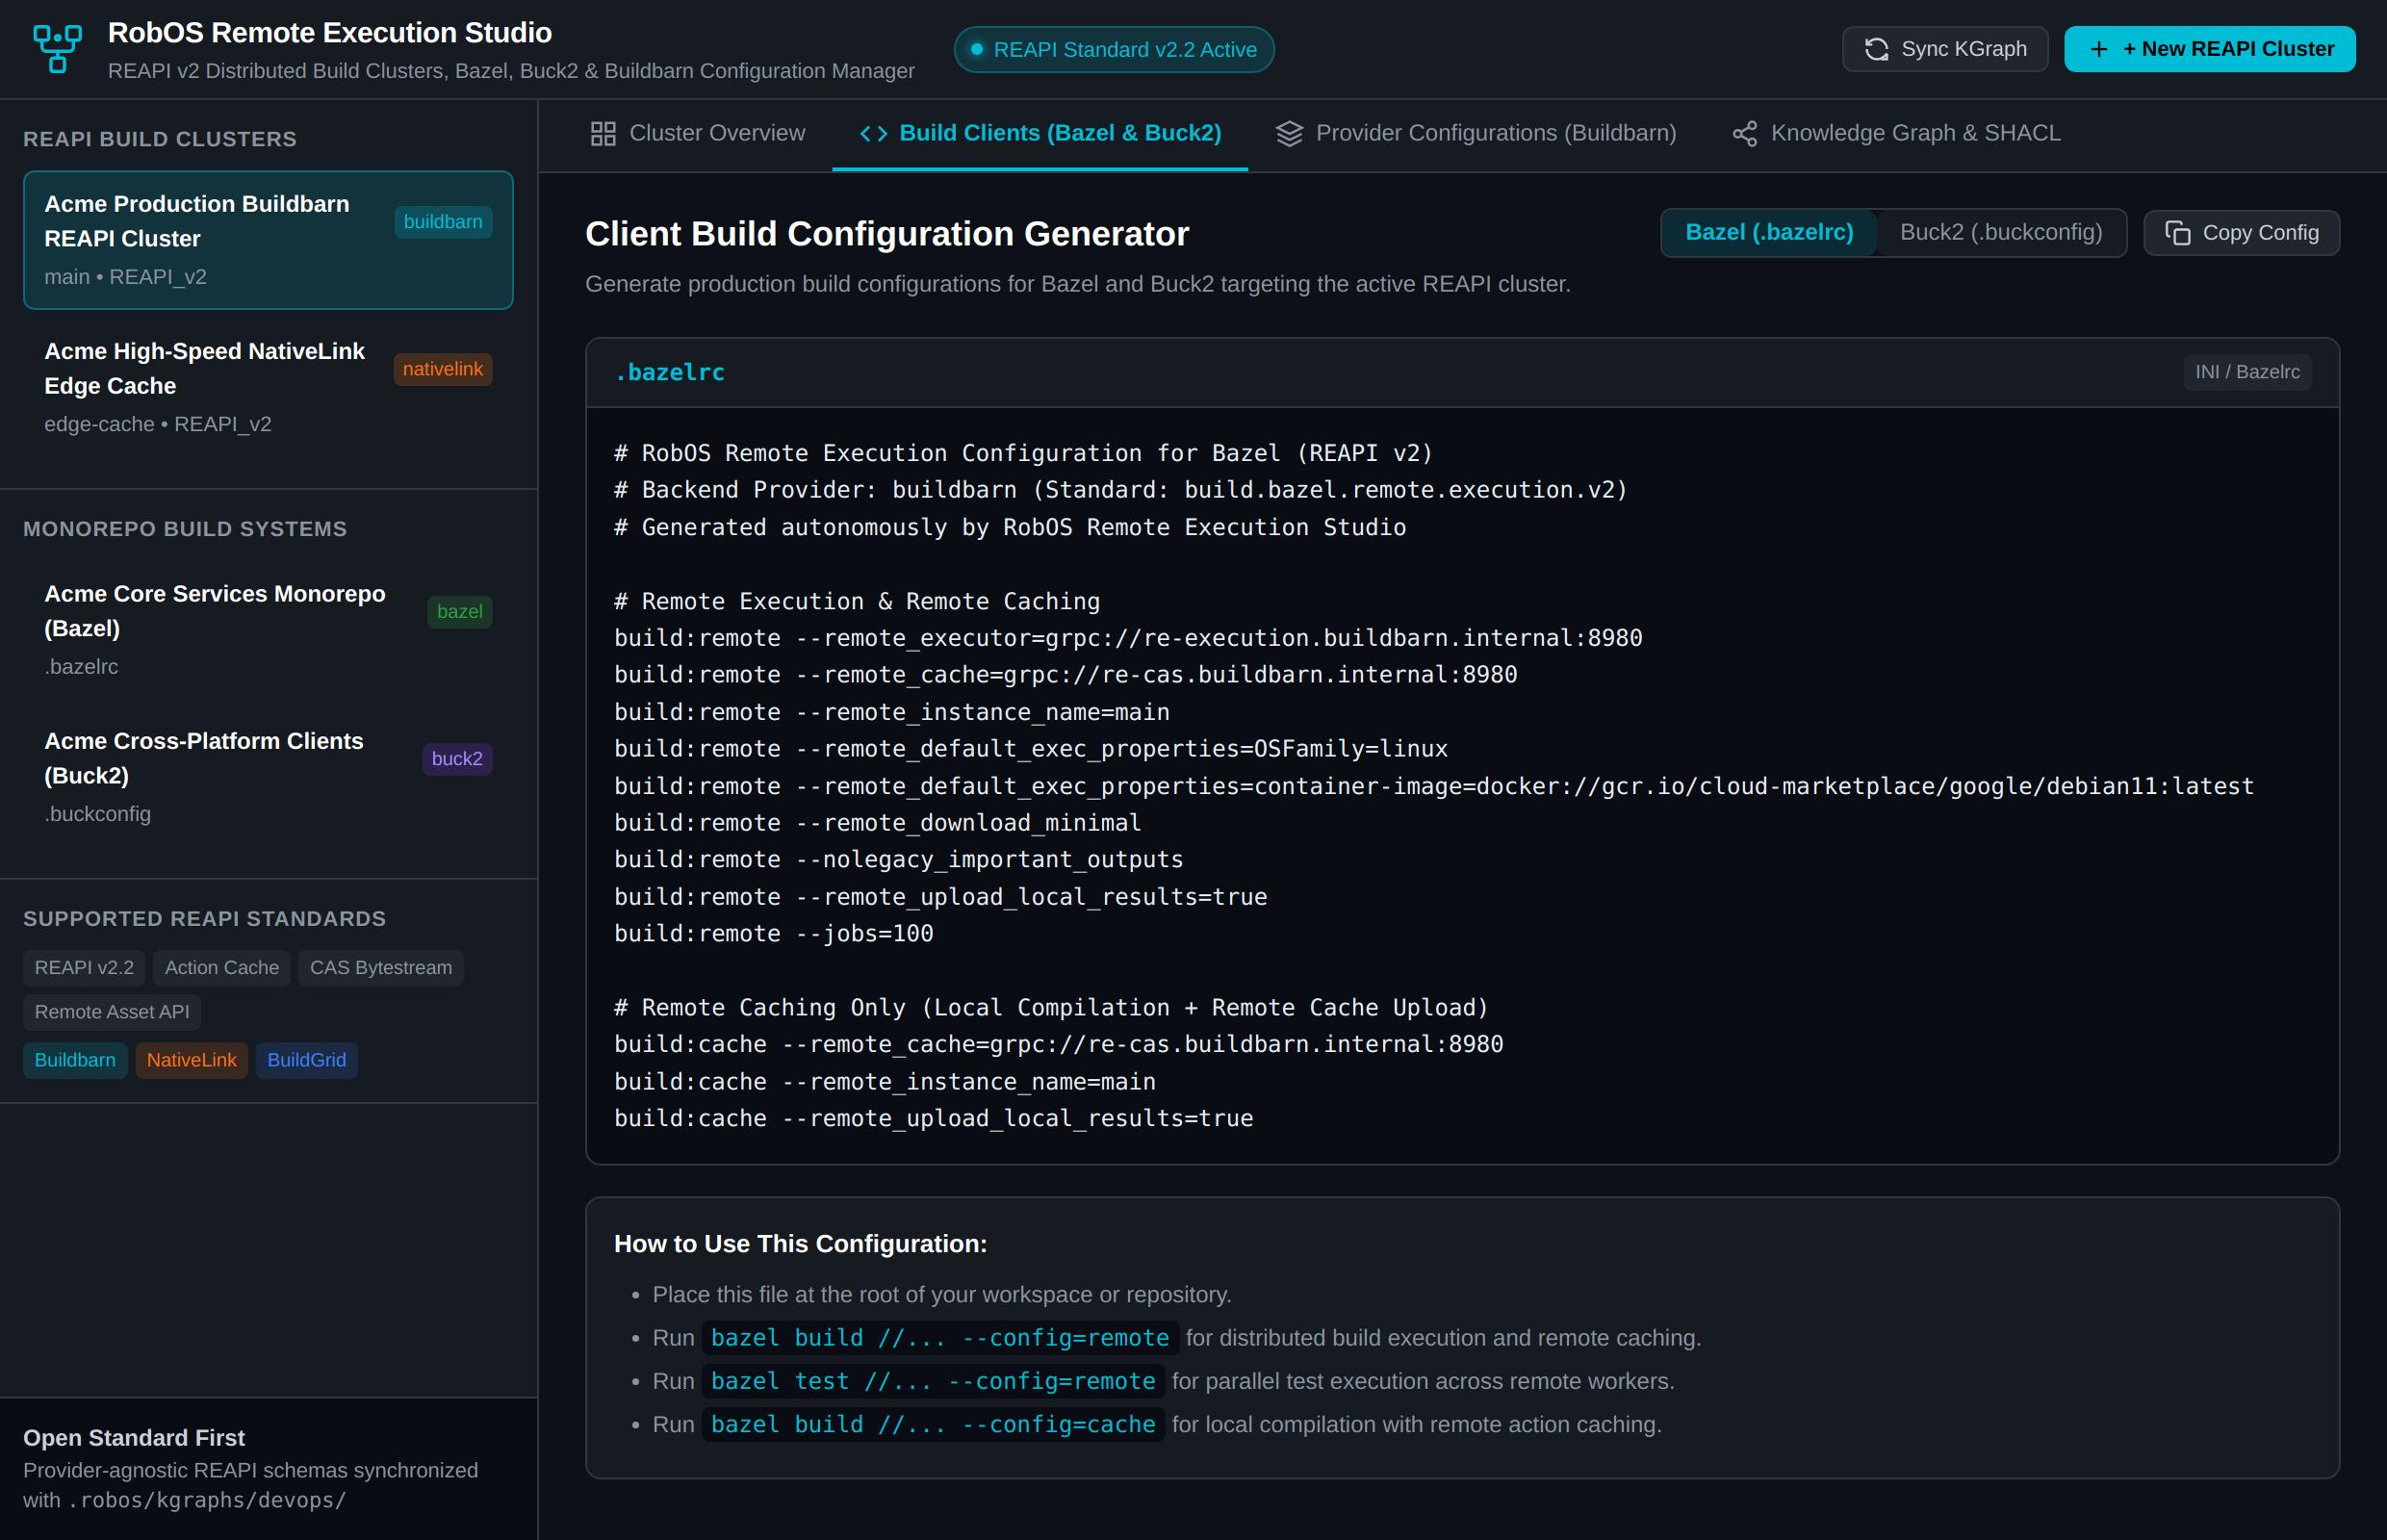This screenshot has height=1540, width=2387.
Task: Click the Open Standard First footer title
Action: click(134, 1437)
